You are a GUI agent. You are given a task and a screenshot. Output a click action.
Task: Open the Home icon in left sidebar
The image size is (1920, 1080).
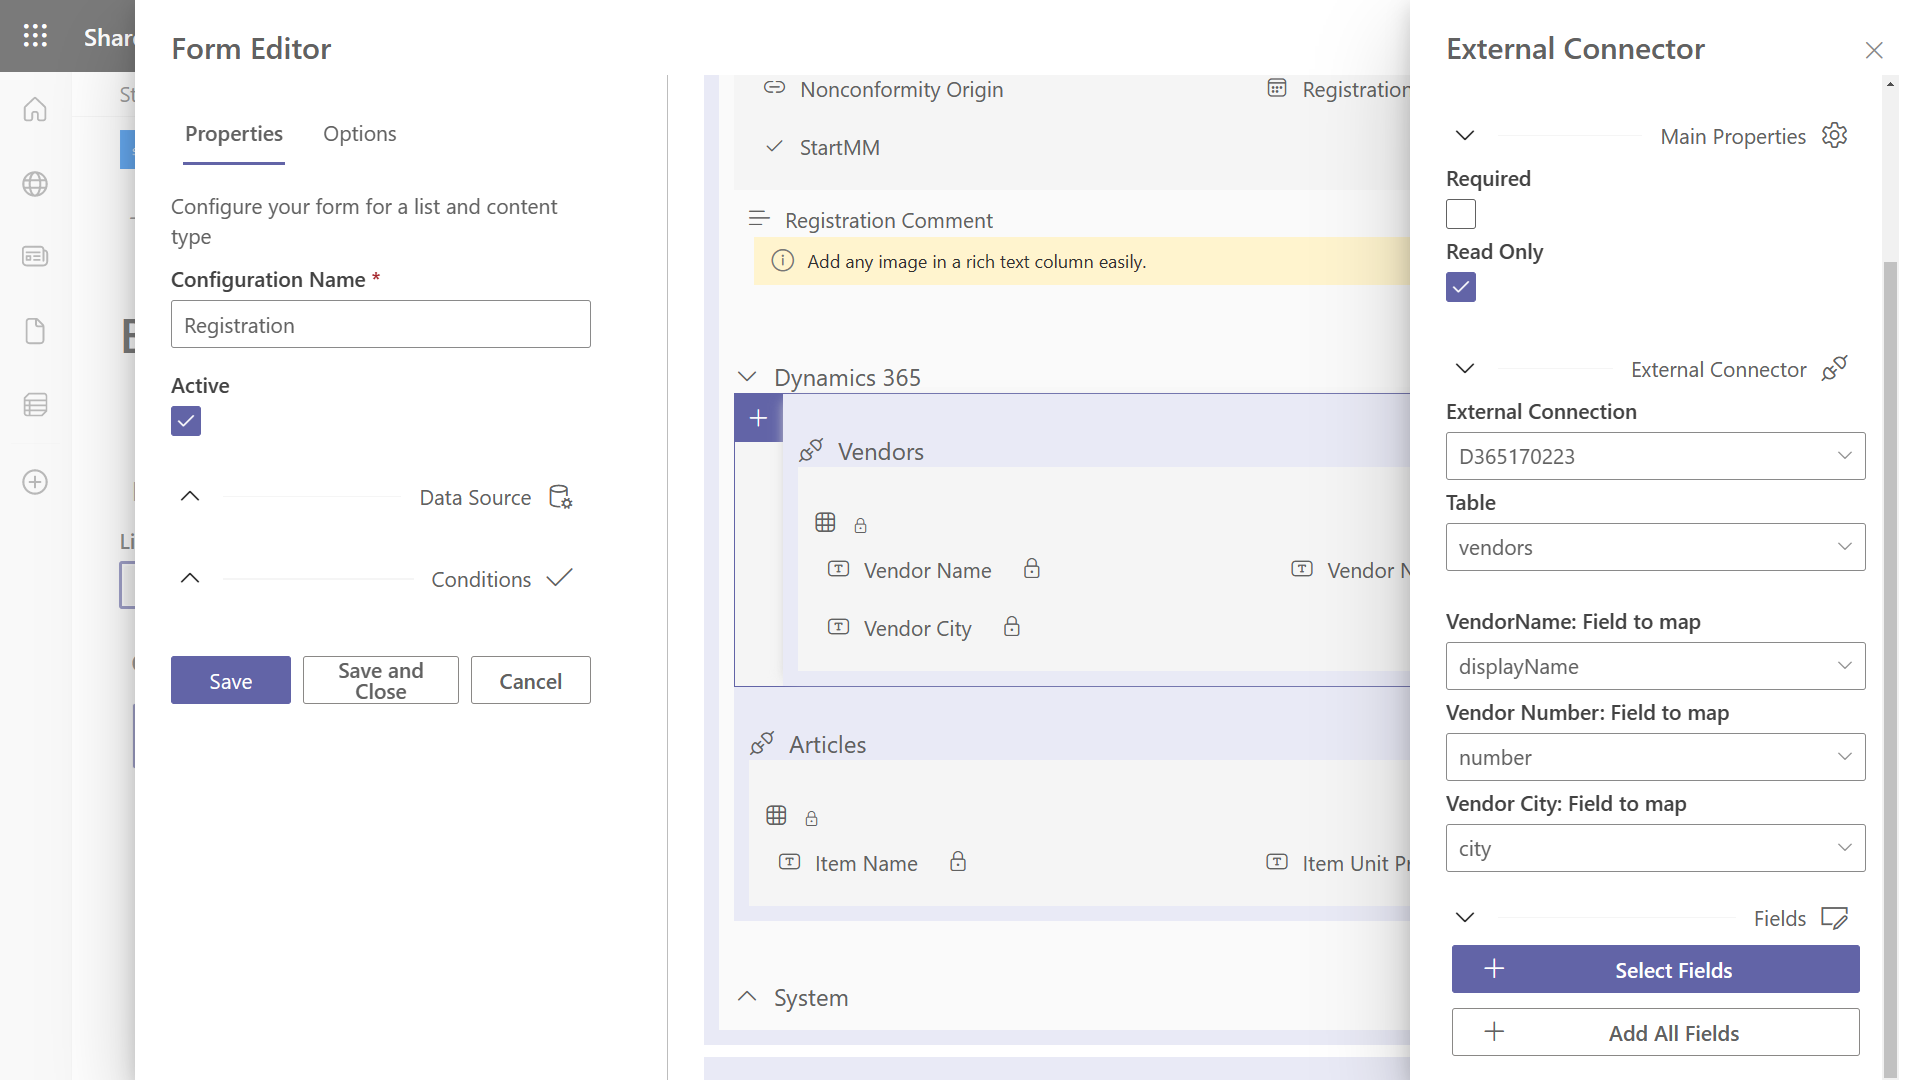[x=35, y=109]
